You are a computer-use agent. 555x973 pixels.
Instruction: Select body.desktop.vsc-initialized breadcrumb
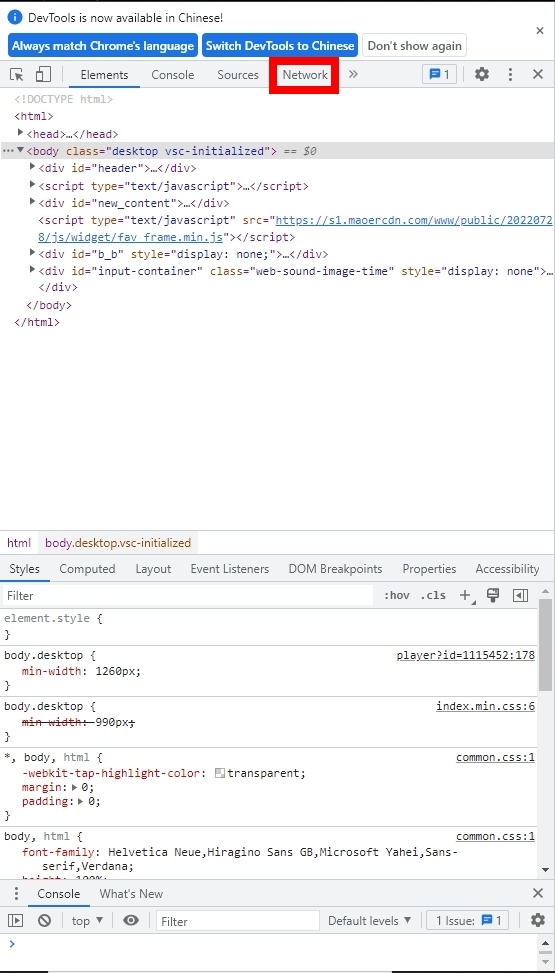coord(118,543)
